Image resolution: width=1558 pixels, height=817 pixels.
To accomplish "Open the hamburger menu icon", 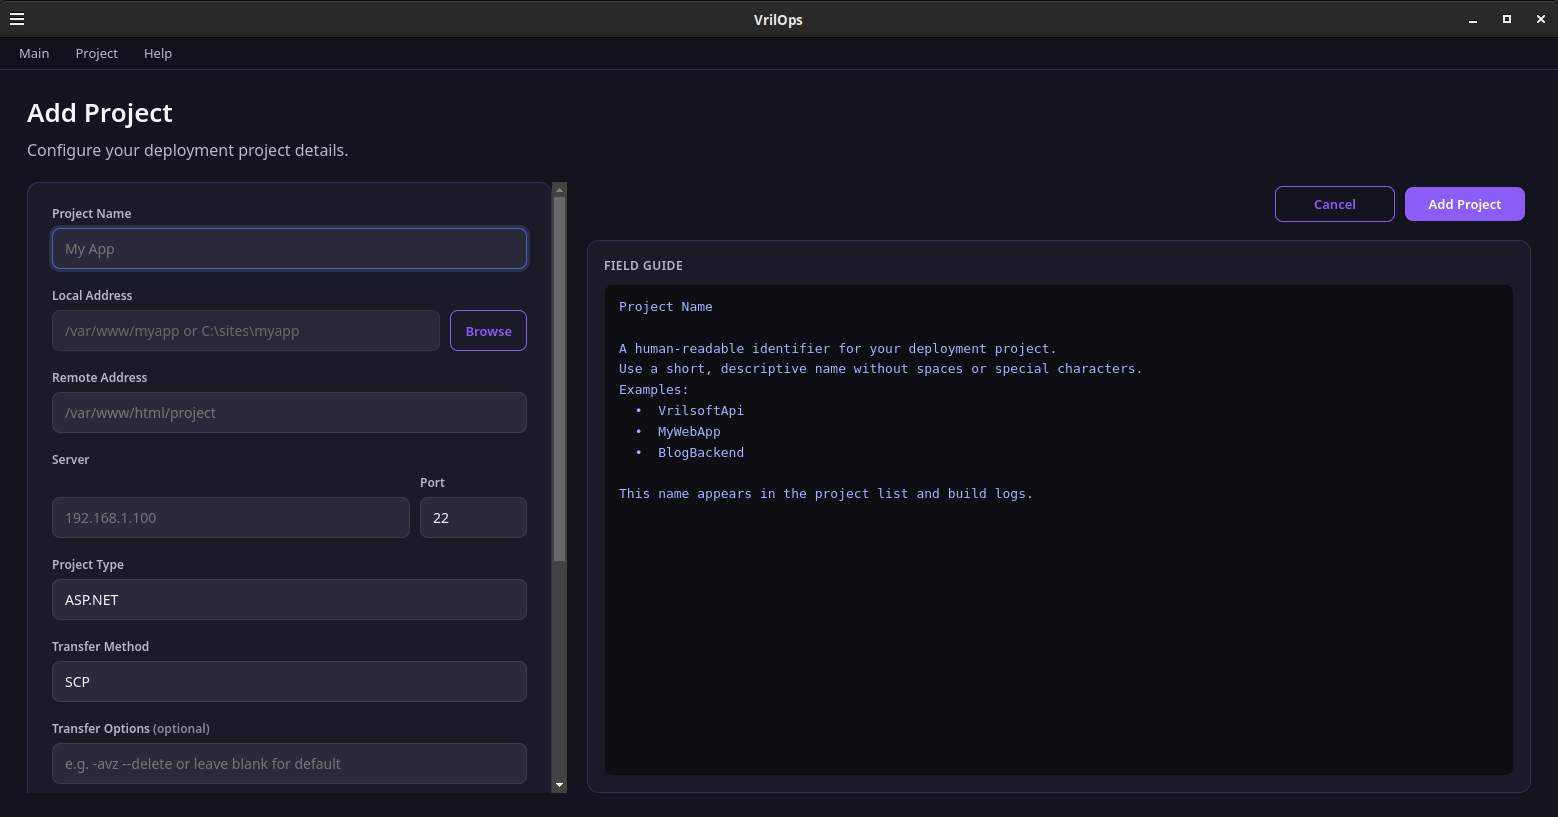I will click(x=17, y=19).
